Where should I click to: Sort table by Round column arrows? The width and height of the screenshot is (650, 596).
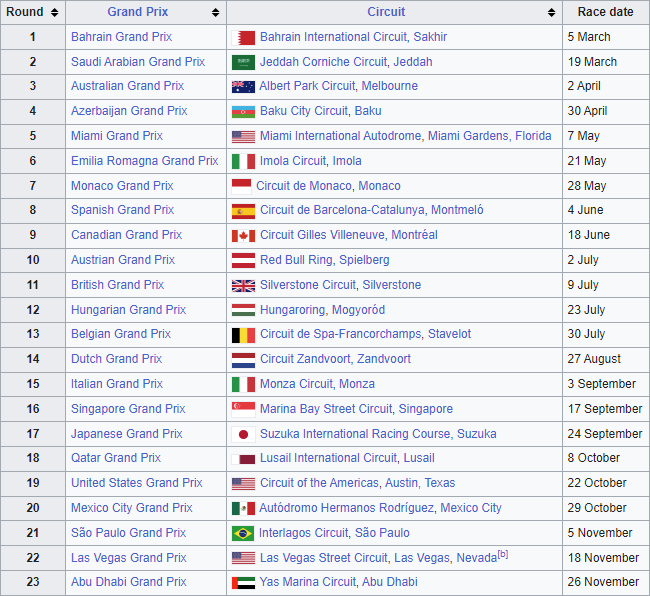click(54, 13)
